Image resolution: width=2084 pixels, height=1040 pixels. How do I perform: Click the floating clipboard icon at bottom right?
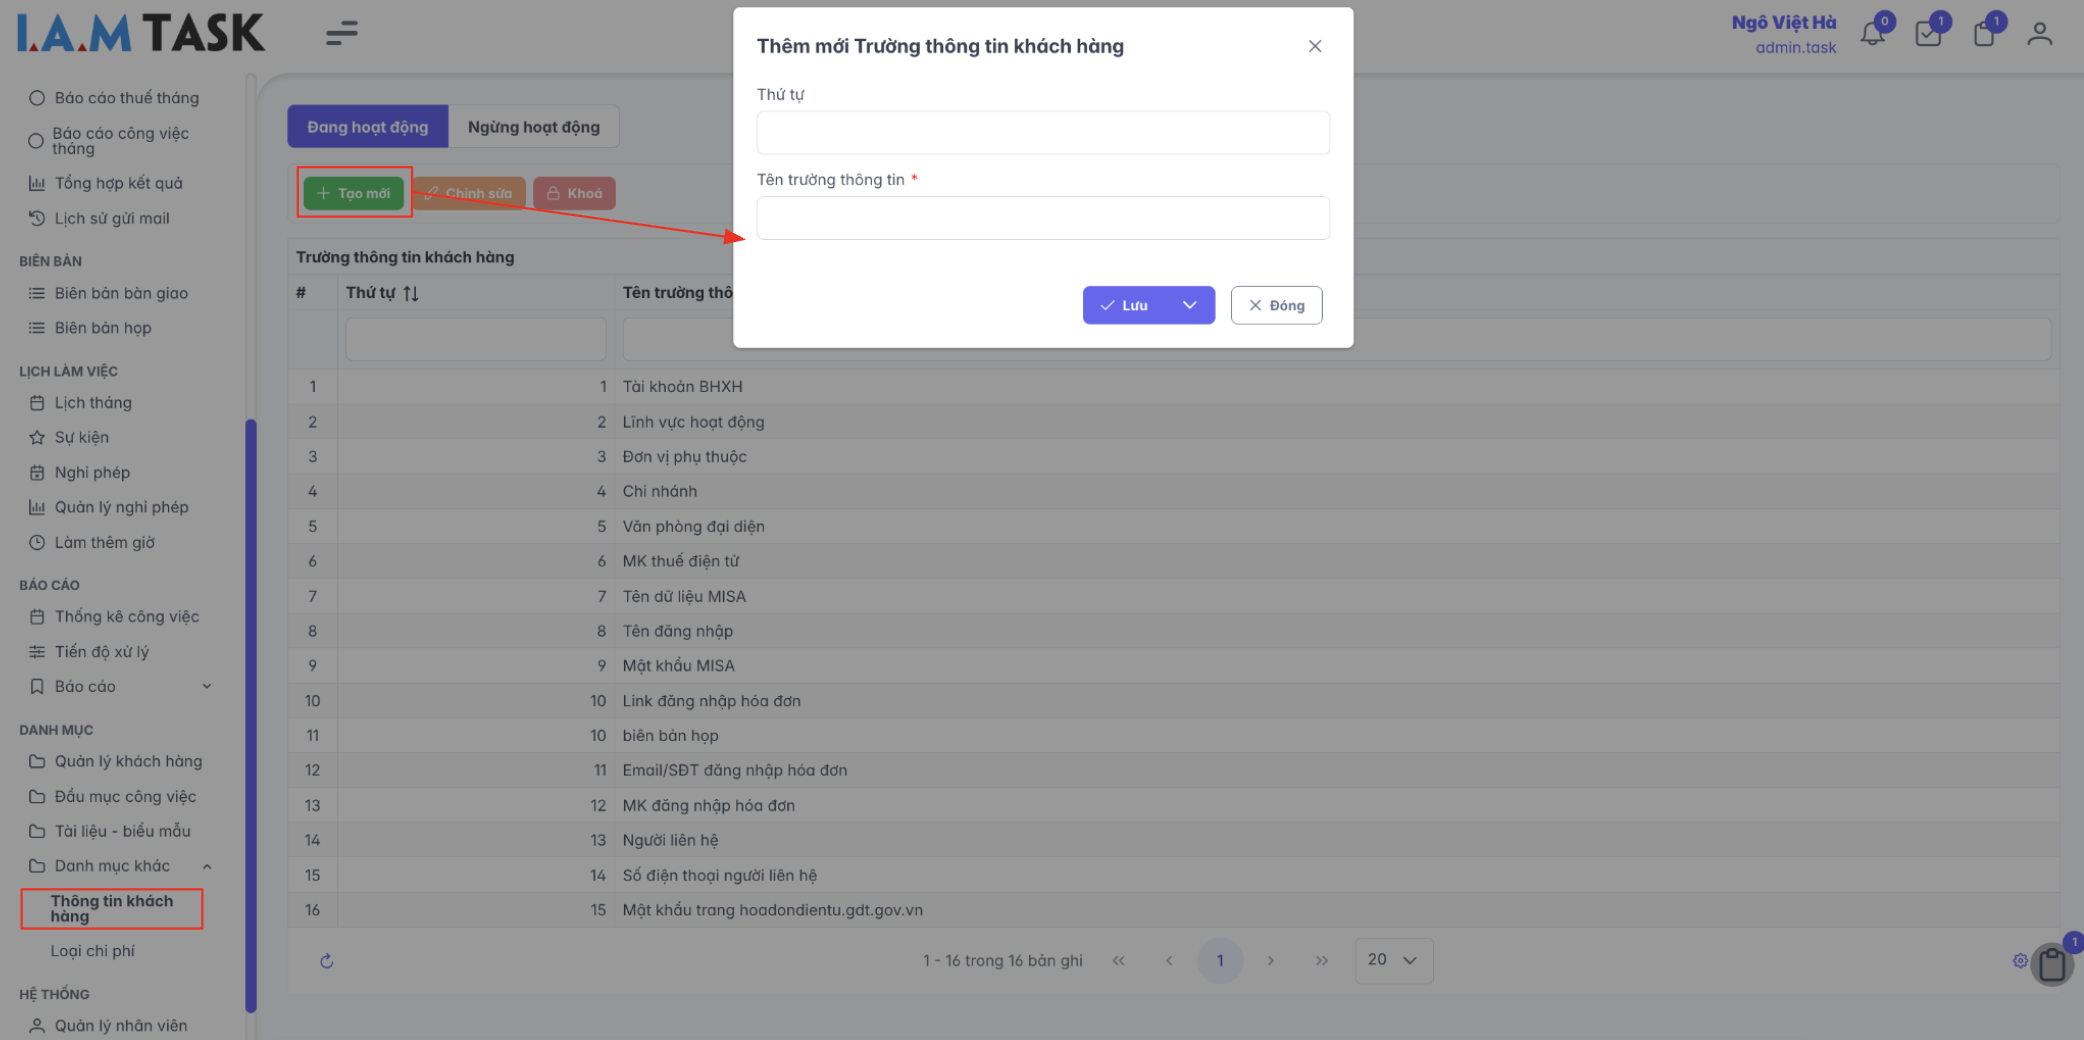click(x=2052, y=965)
